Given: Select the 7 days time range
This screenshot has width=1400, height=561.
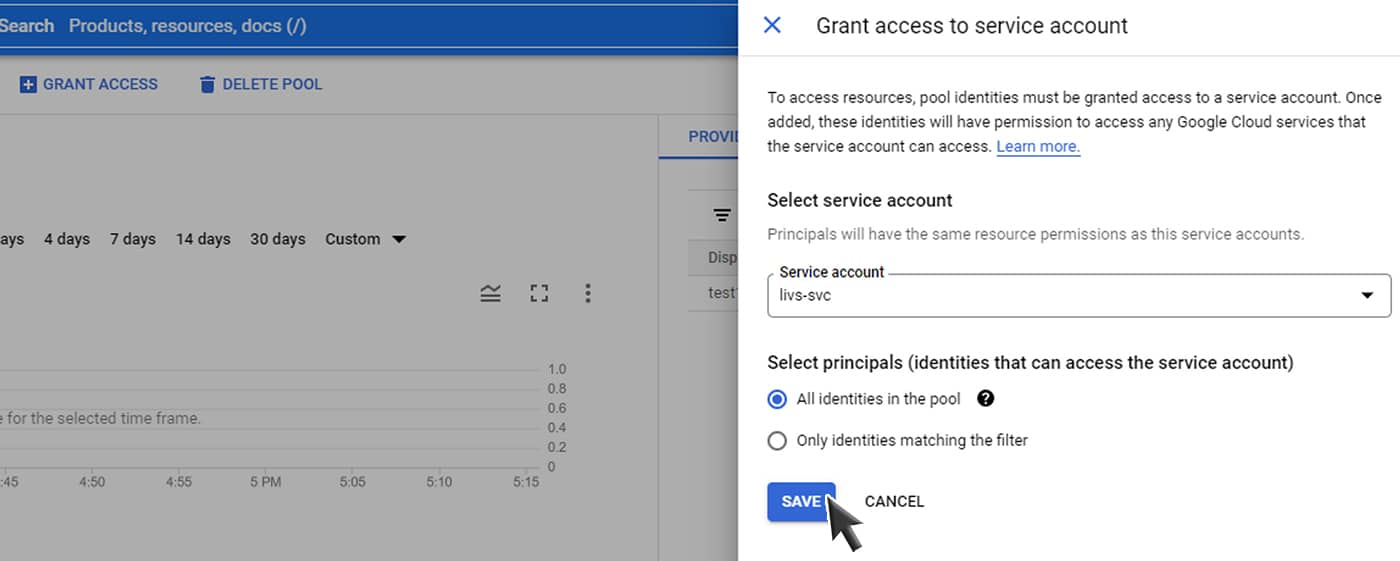Looking at the screenshot, I should 133,239.
